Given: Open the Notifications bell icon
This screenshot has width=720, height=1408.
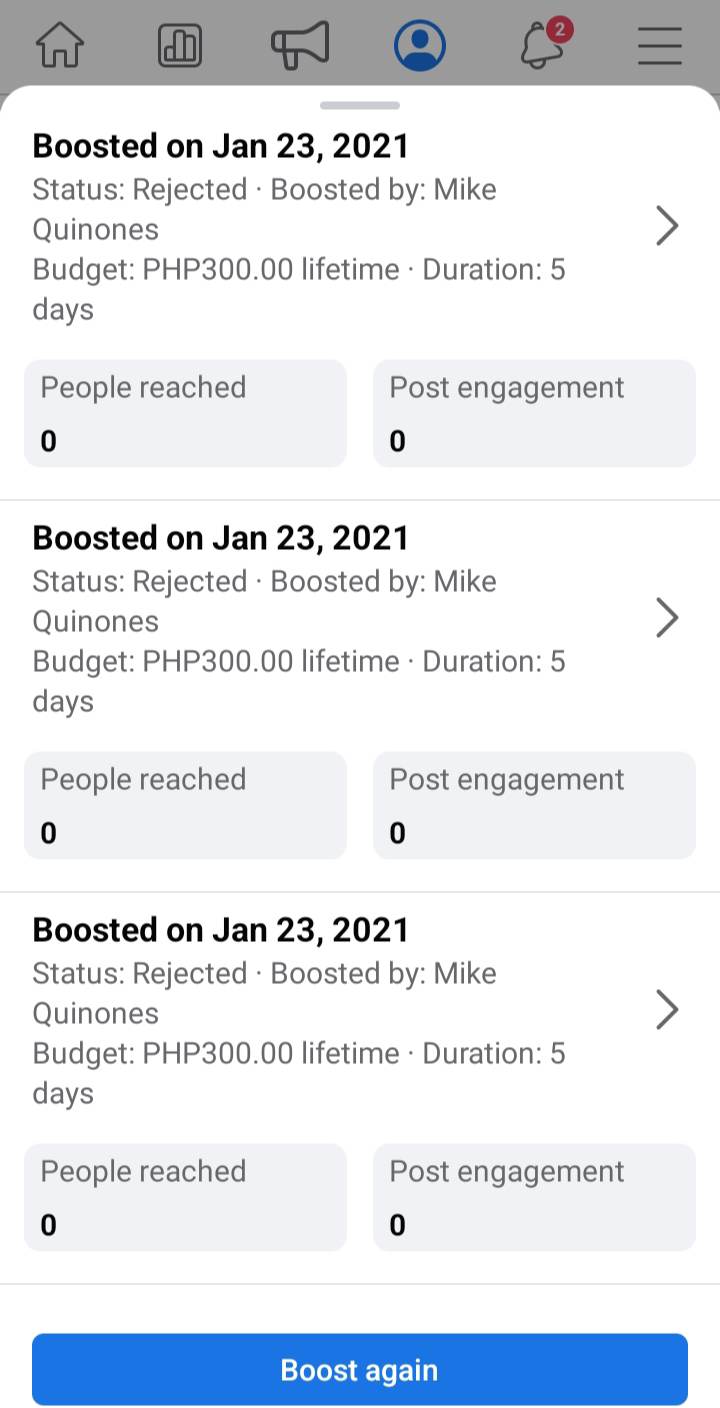Looking at the screenshot, I should coord(543,46).
